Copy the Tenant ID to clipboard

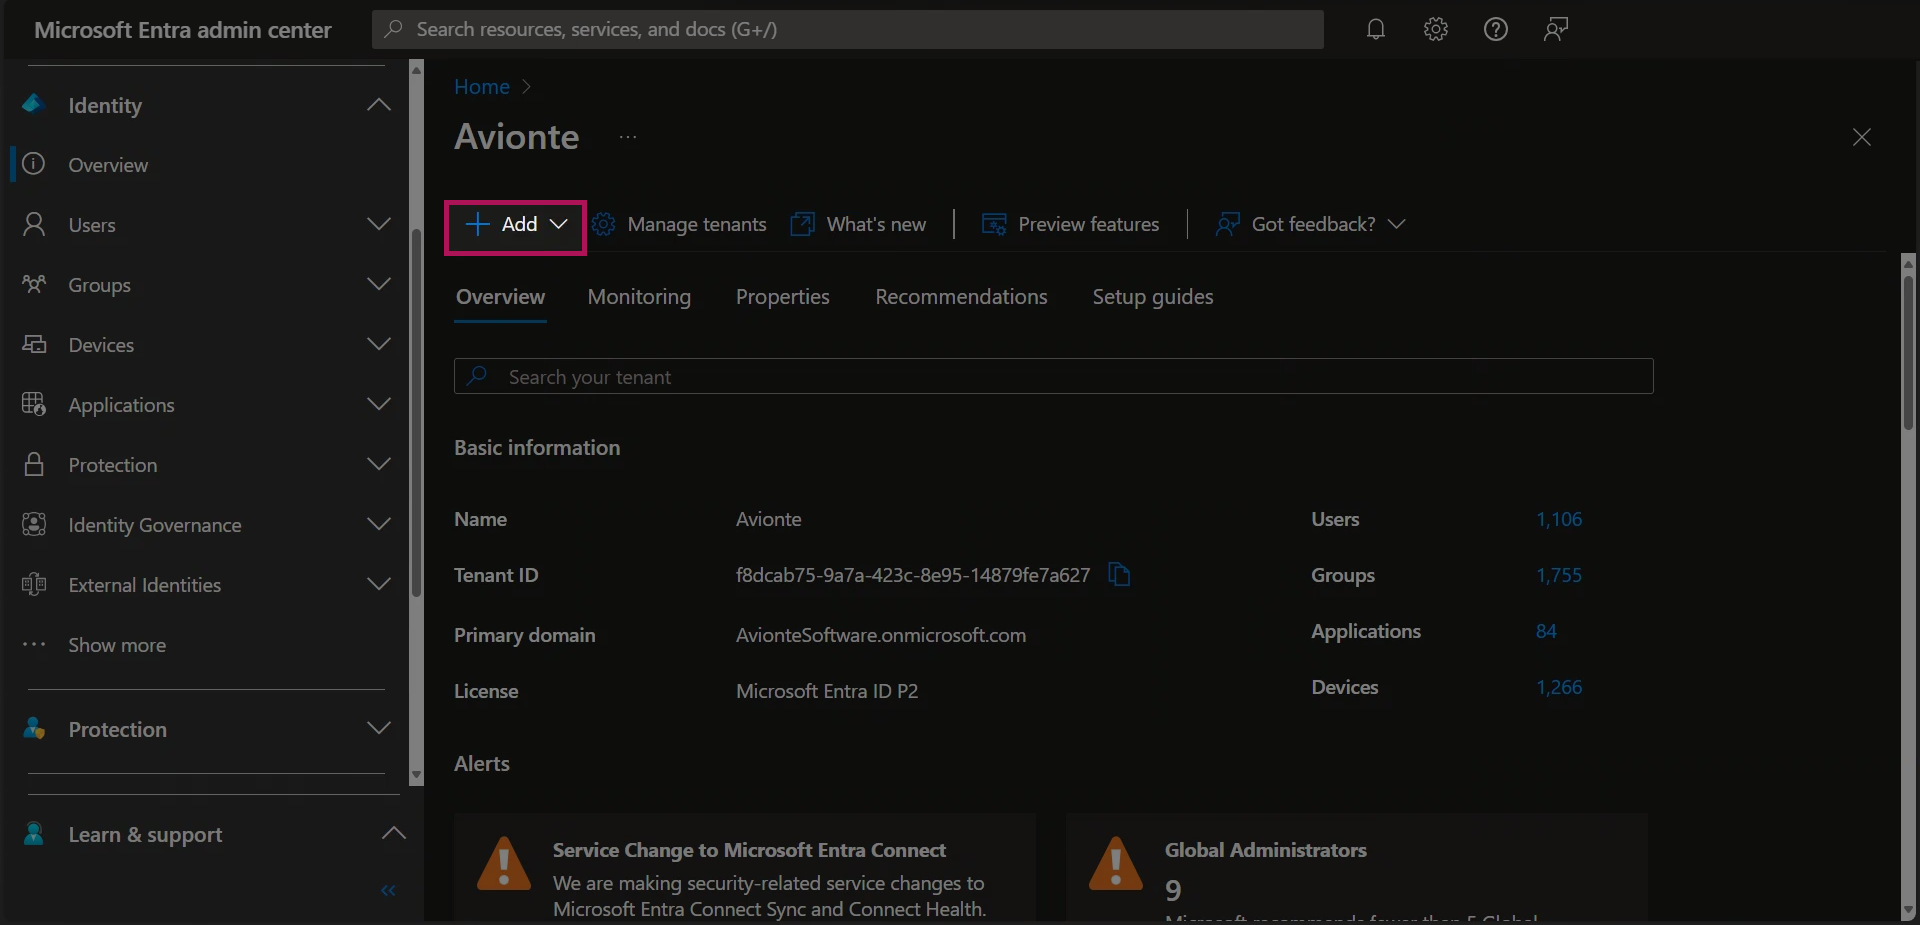pos(1119,575)
